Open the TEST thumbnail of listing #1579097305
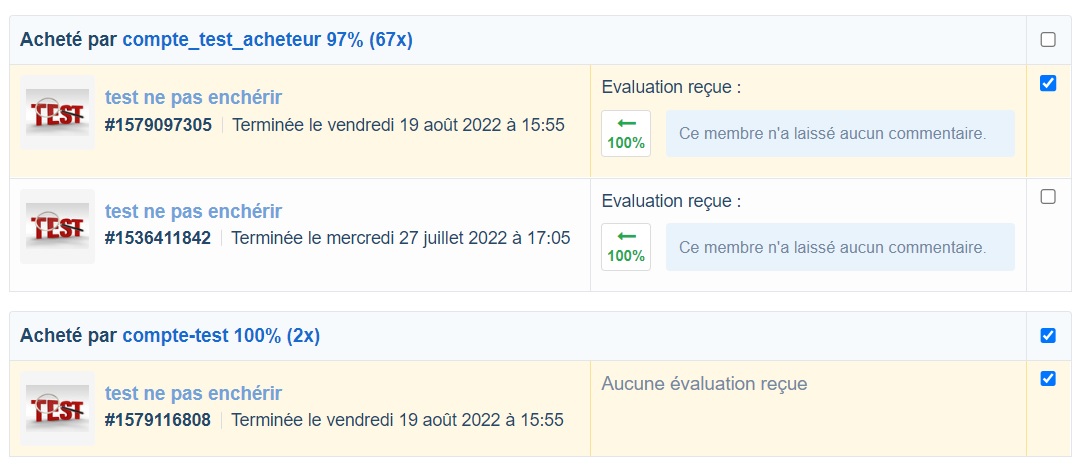Viewport: 1083px width, 466px height. coord(58,112)
